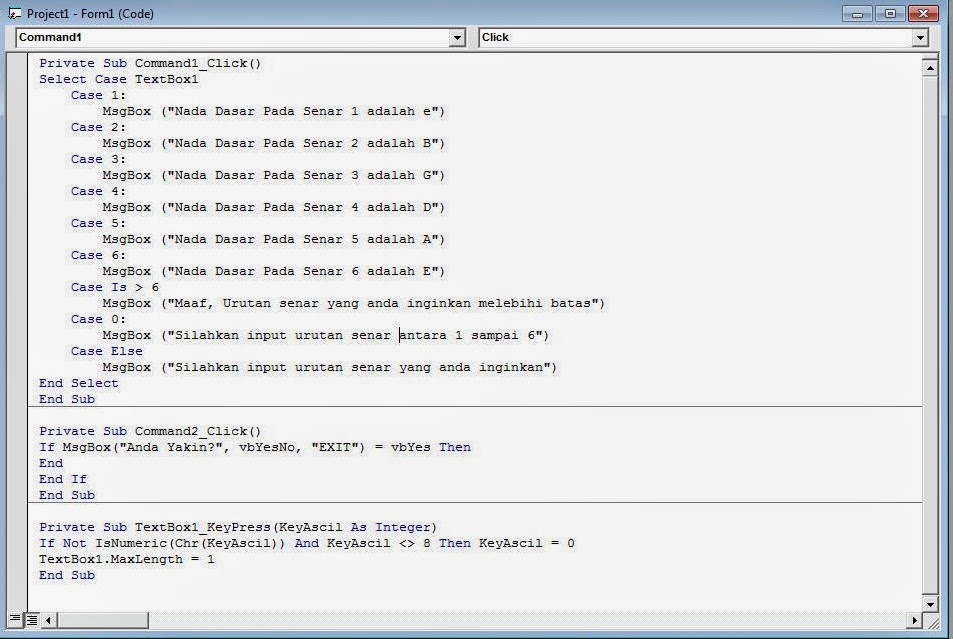Click the 'End Select' line
Screen dimensions: 953x639
tap(78, 383)
